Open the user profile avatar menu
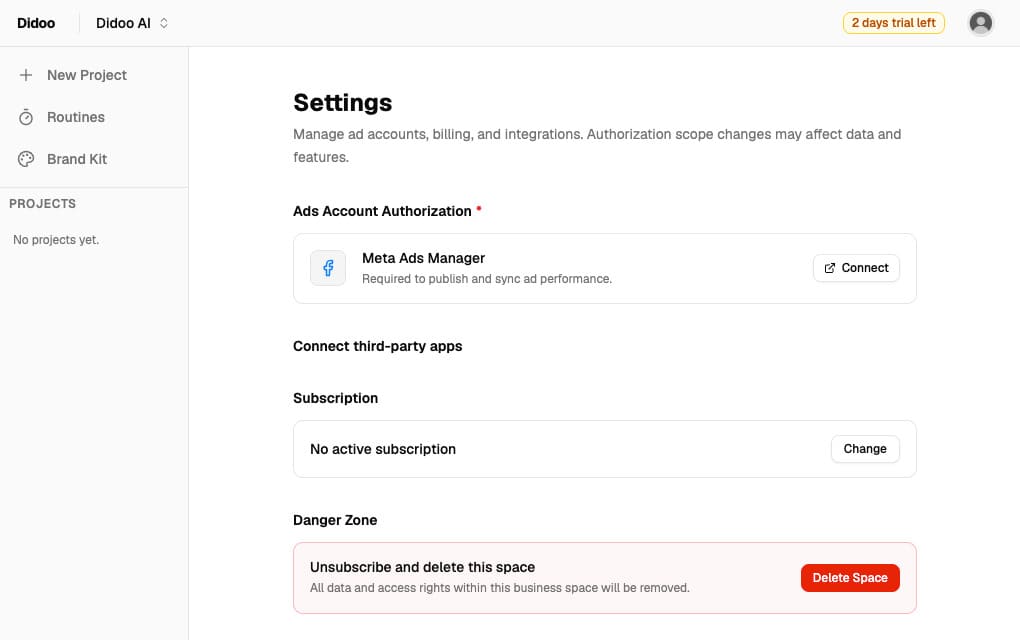 980,23
